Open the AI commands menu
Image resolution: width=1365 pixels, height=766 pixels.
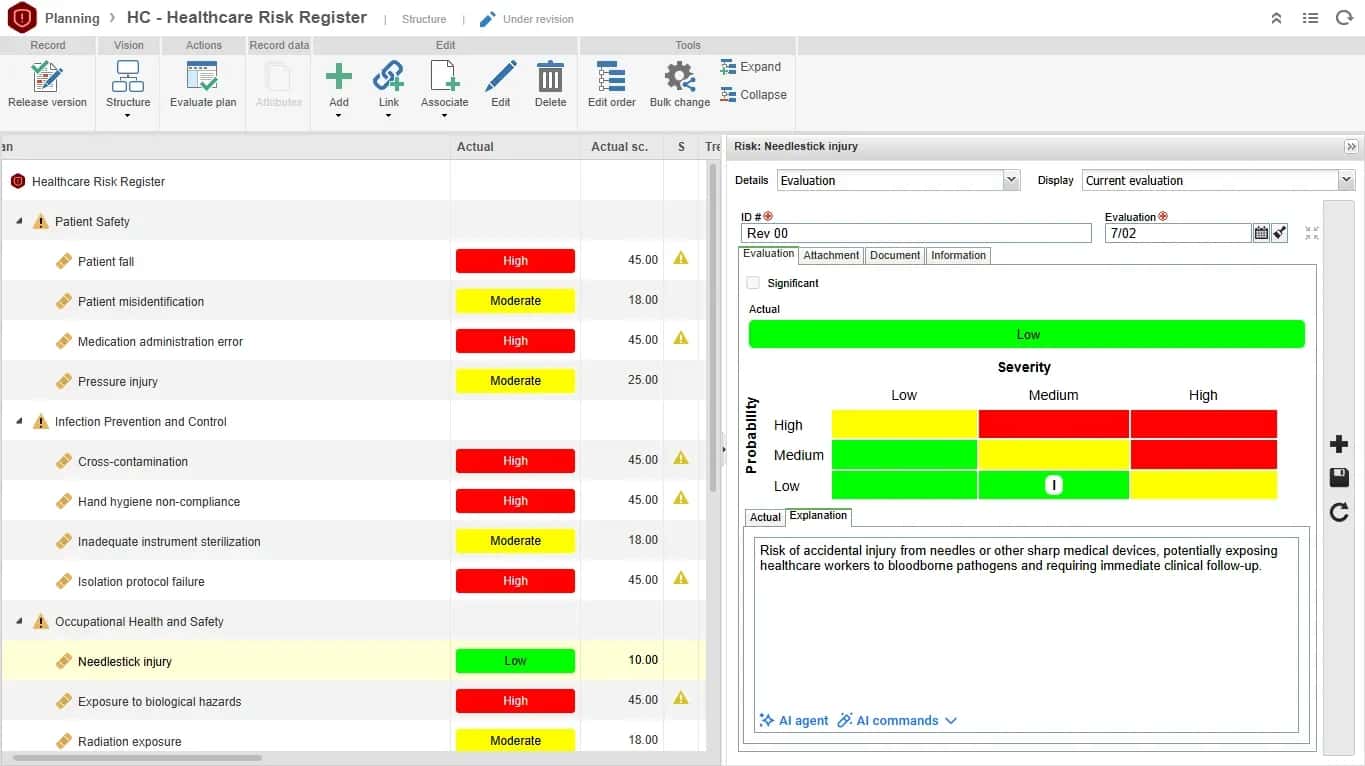coord(897,720)
